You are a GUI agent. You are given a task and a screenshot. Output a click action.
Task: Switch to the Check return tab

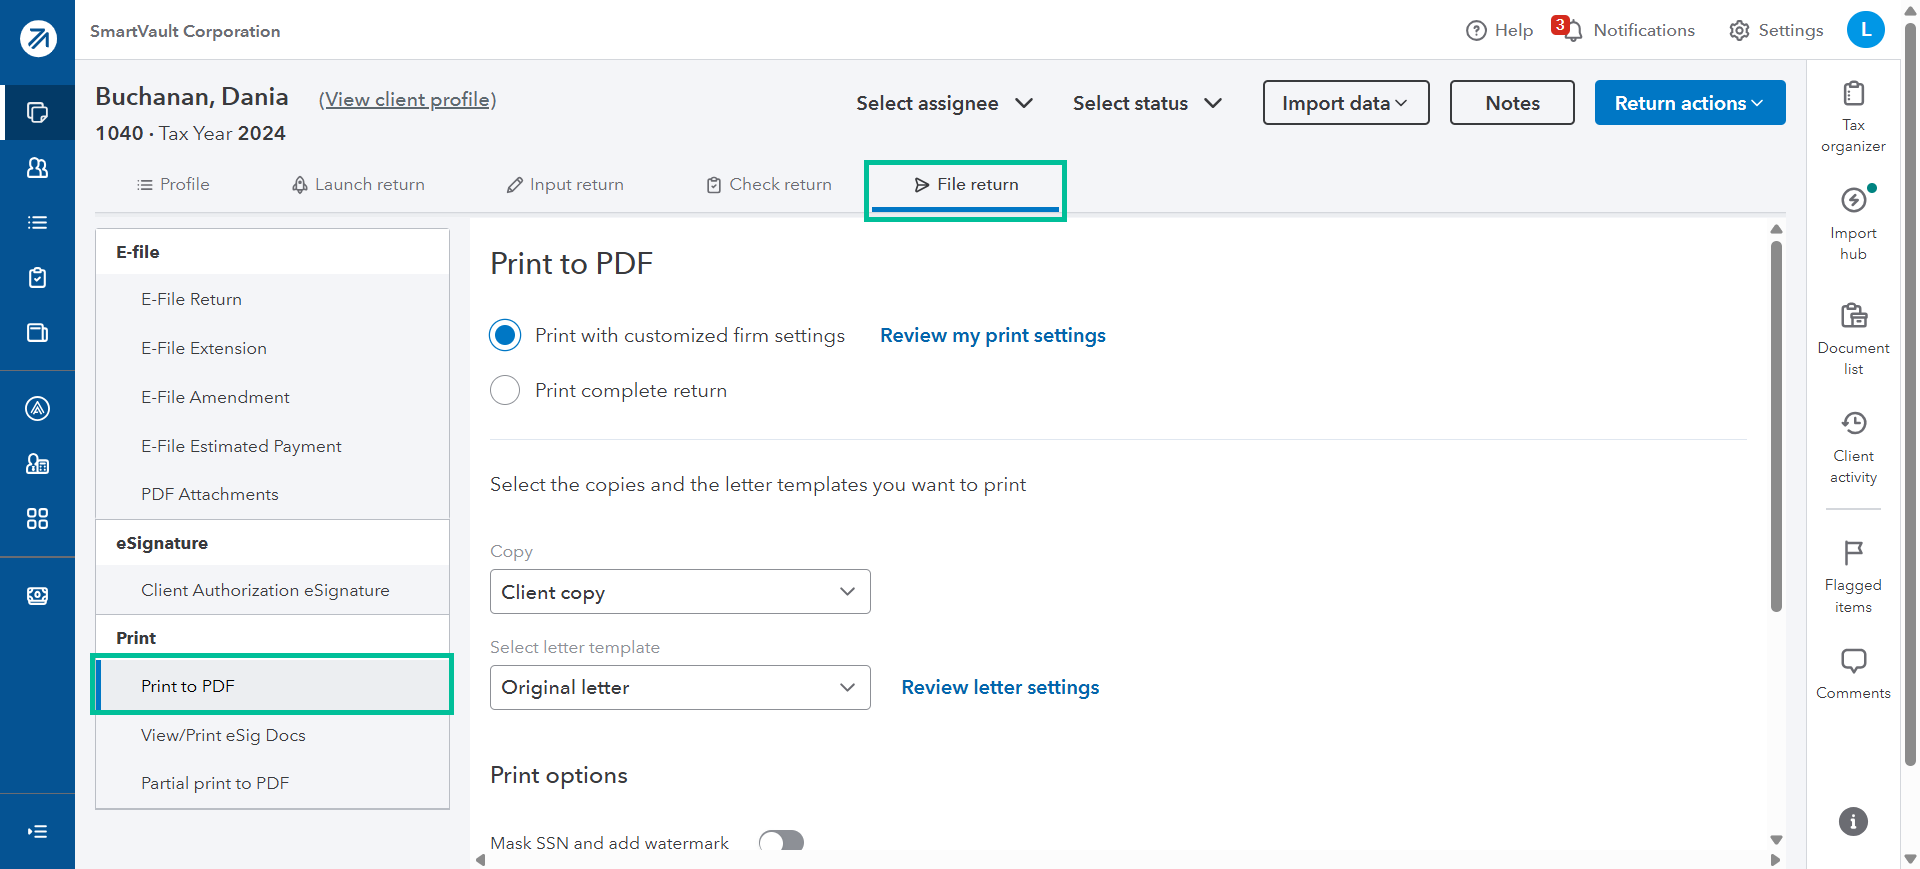tap(769, 184)
